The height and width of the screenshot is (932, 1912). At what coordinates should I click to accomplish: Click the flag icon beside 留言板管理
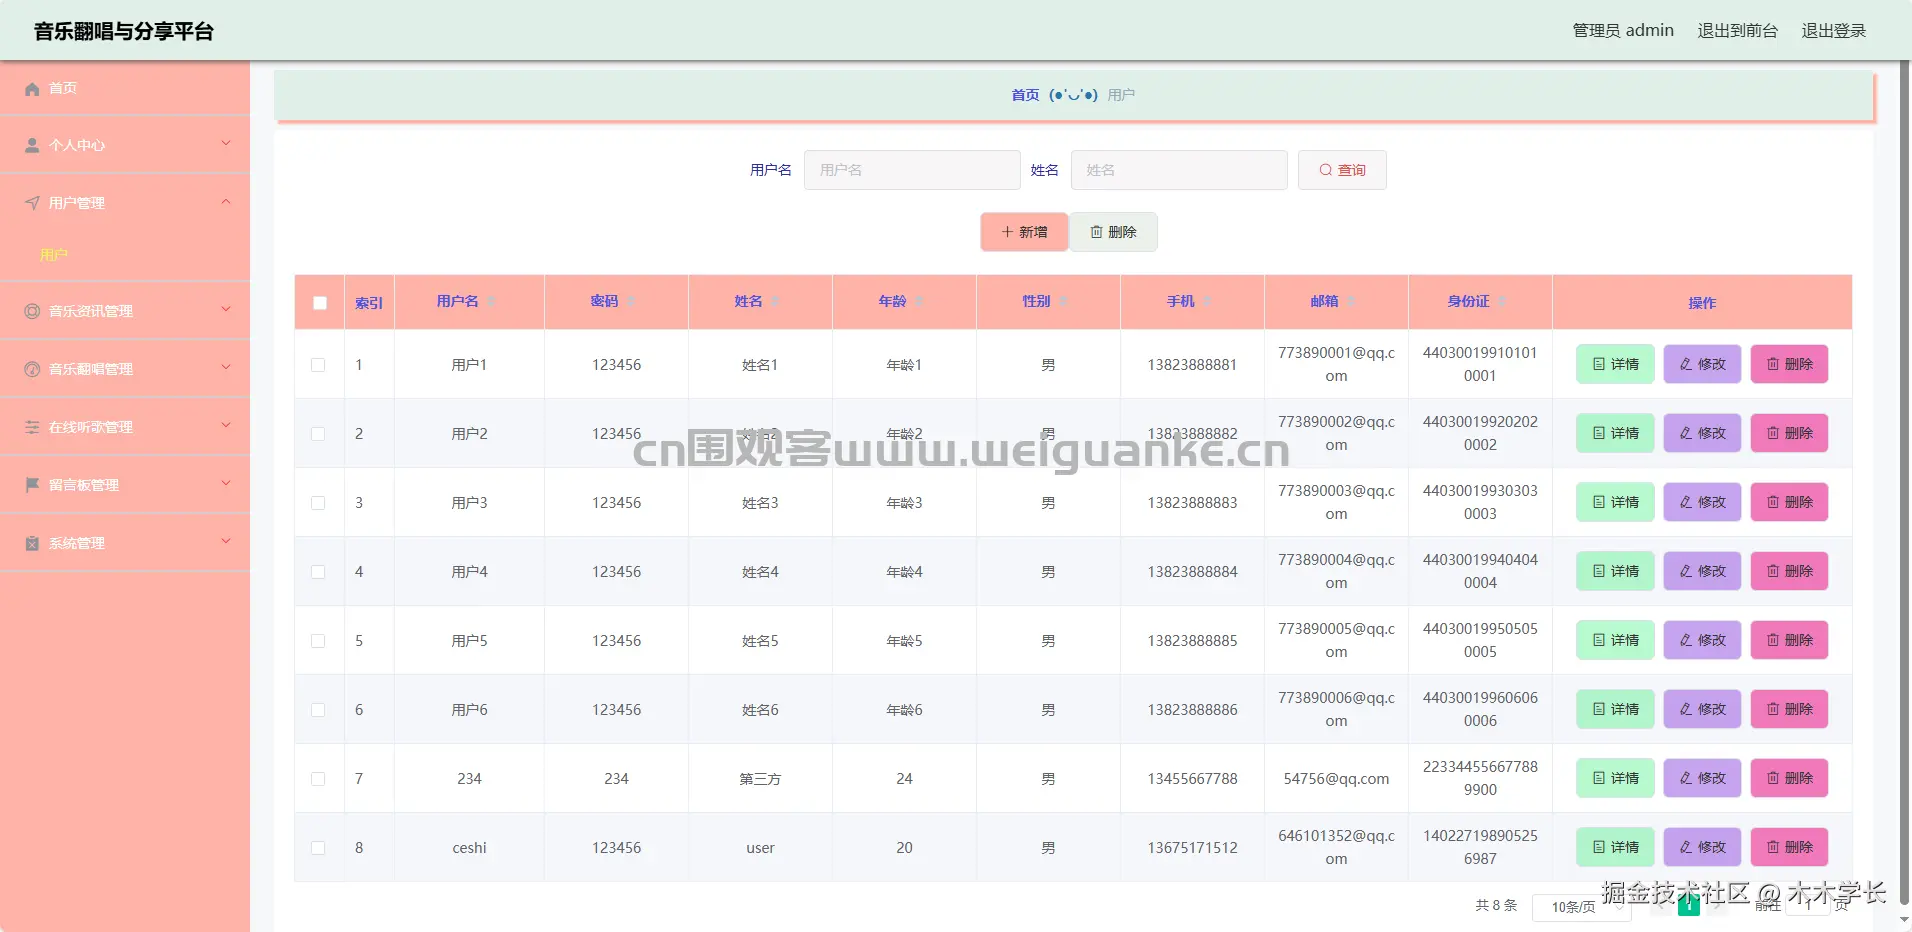pos(32,485)
